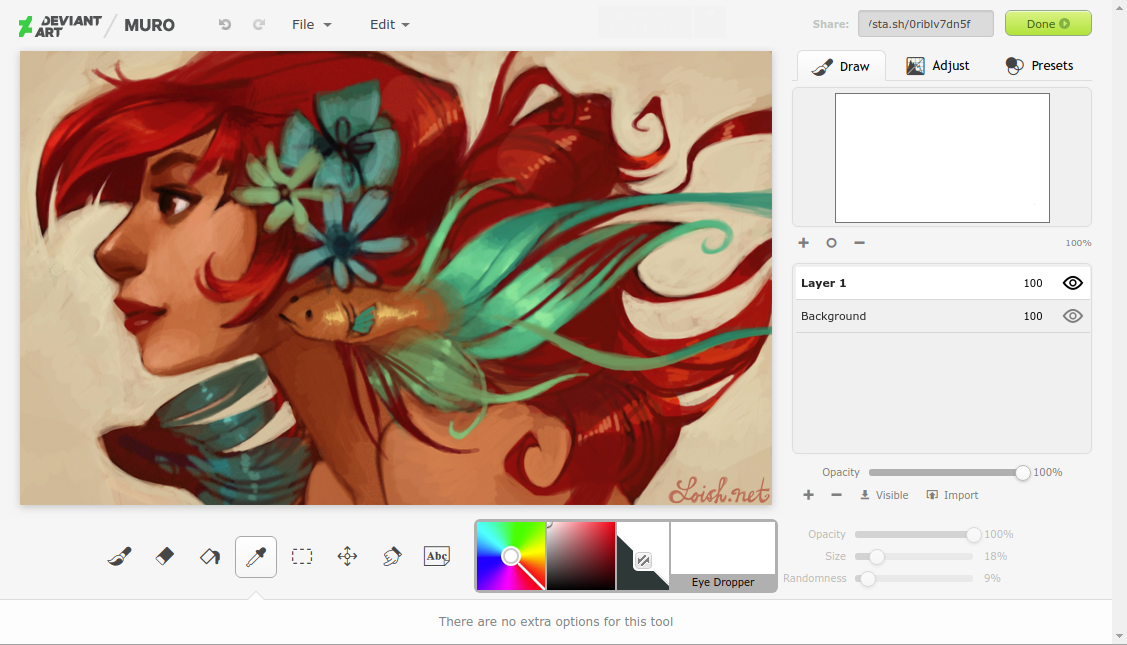This screenshot has width=1127, height=645.
Task: Select the move tool with four arrows
Action: click(x=347, y=557)
